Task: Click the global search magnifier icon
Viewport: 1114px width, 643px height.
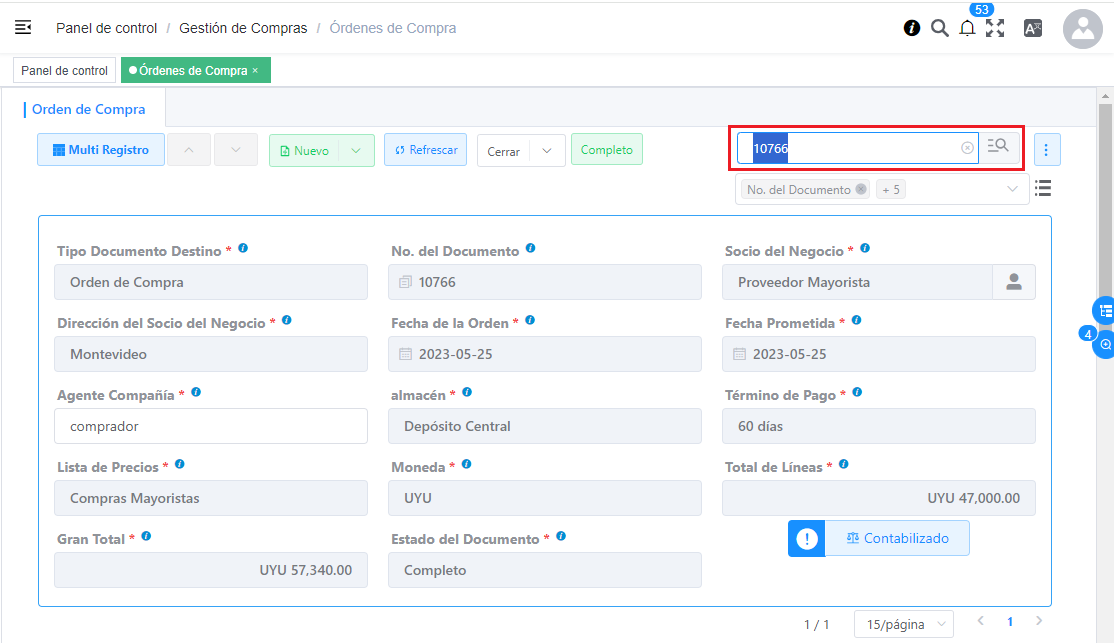Action: pos(940,28)
